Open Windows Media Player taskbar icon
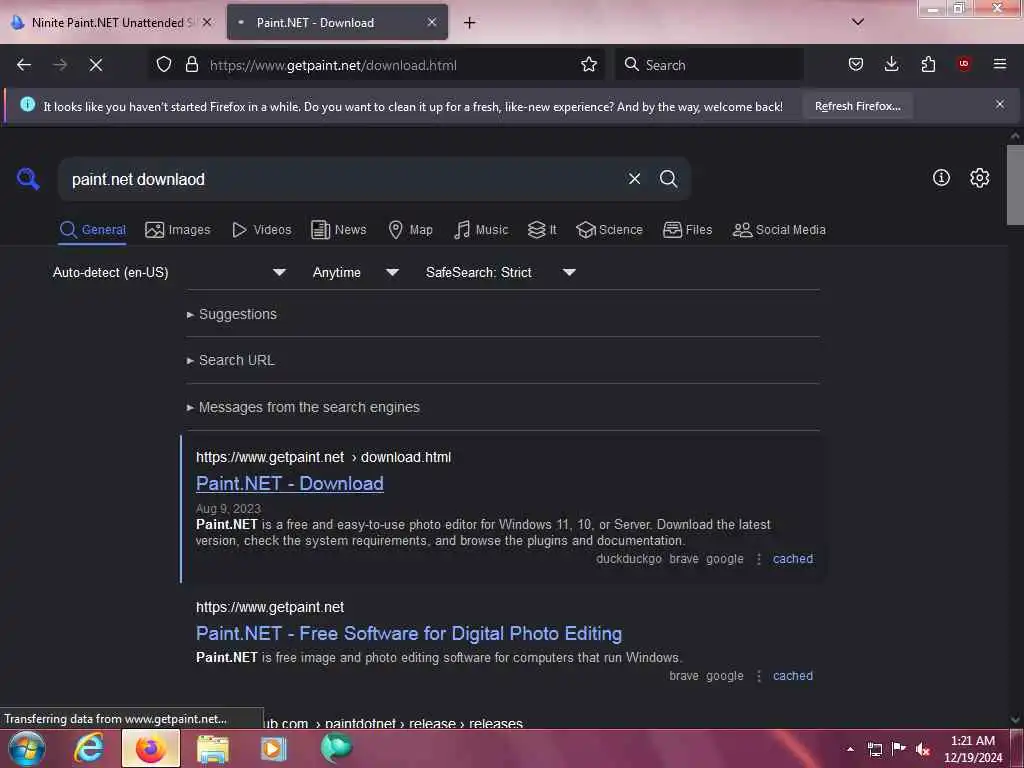The width and height of the screenshot is (1024, 768). (x=274, y=748)
